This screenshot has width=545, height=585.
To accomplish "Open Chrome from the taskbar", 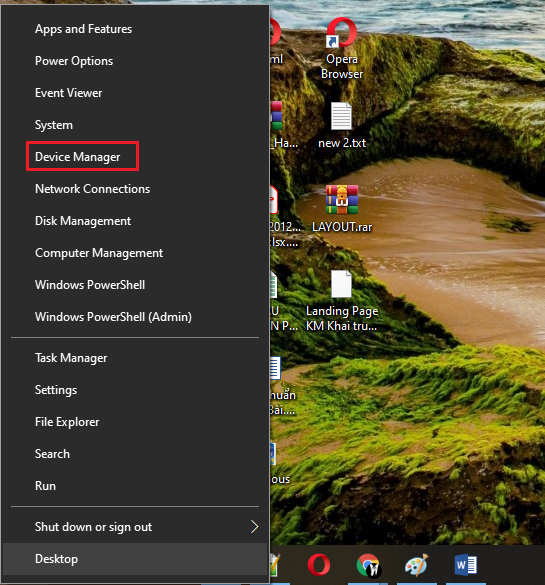I will click(x=368, y=565).
